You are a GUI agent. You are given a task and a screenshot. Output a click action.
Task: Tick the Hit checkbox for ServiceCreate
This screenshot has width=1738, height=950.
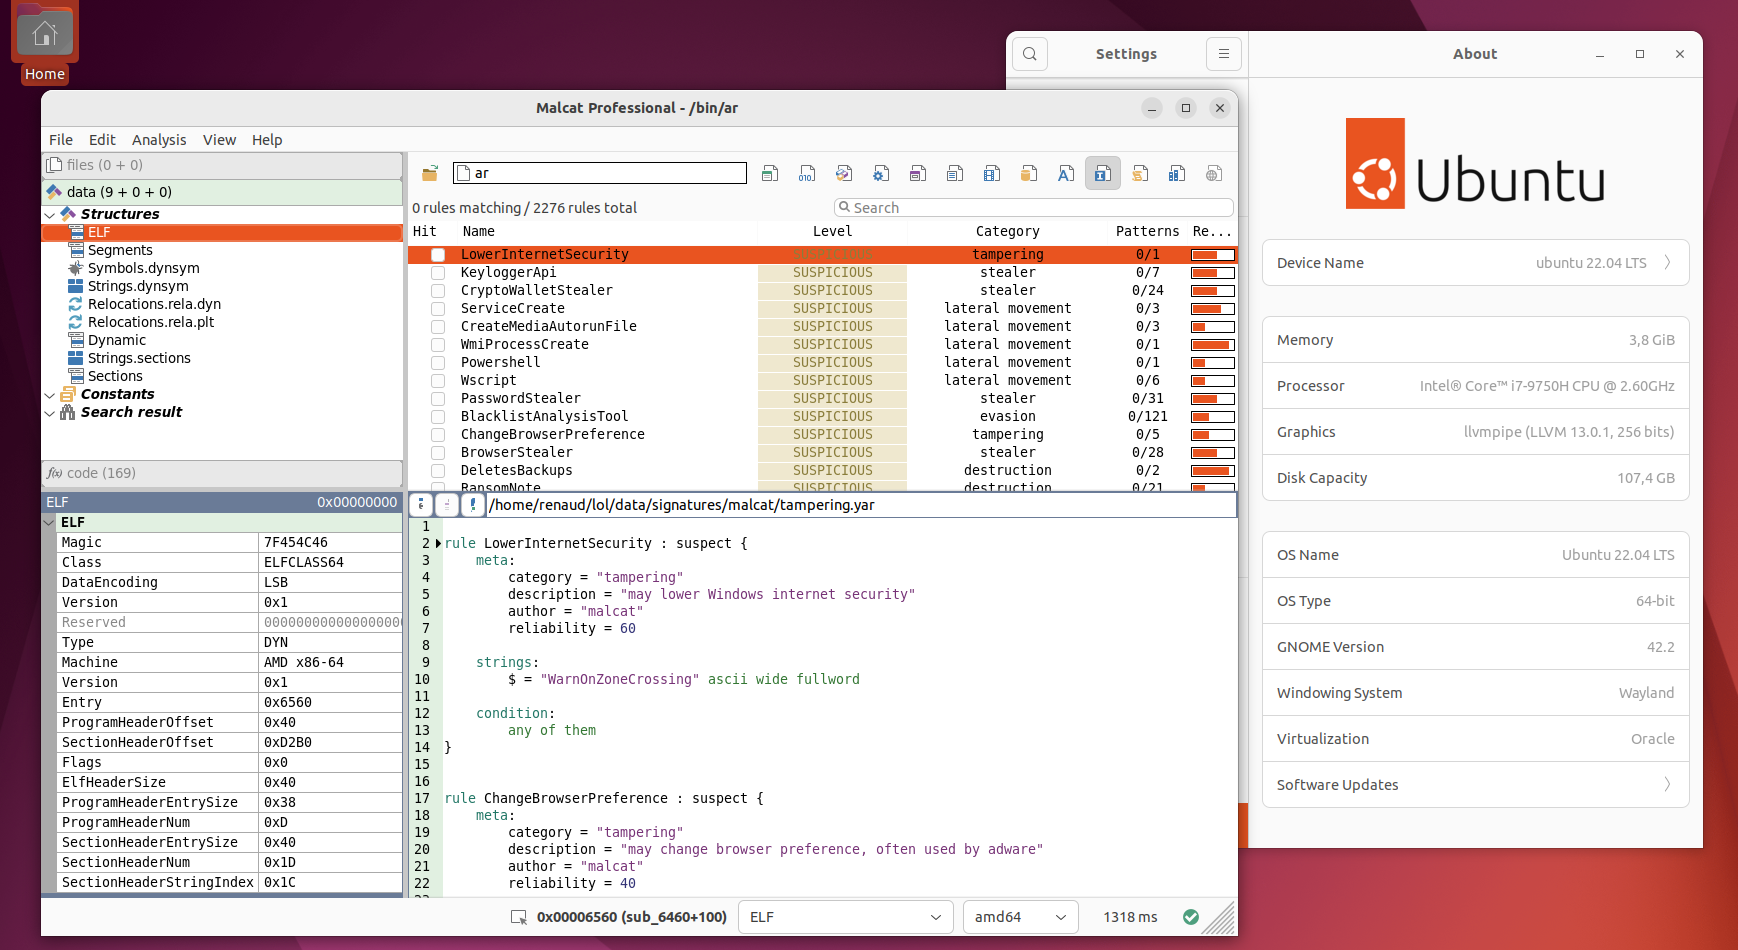point(438,309)
